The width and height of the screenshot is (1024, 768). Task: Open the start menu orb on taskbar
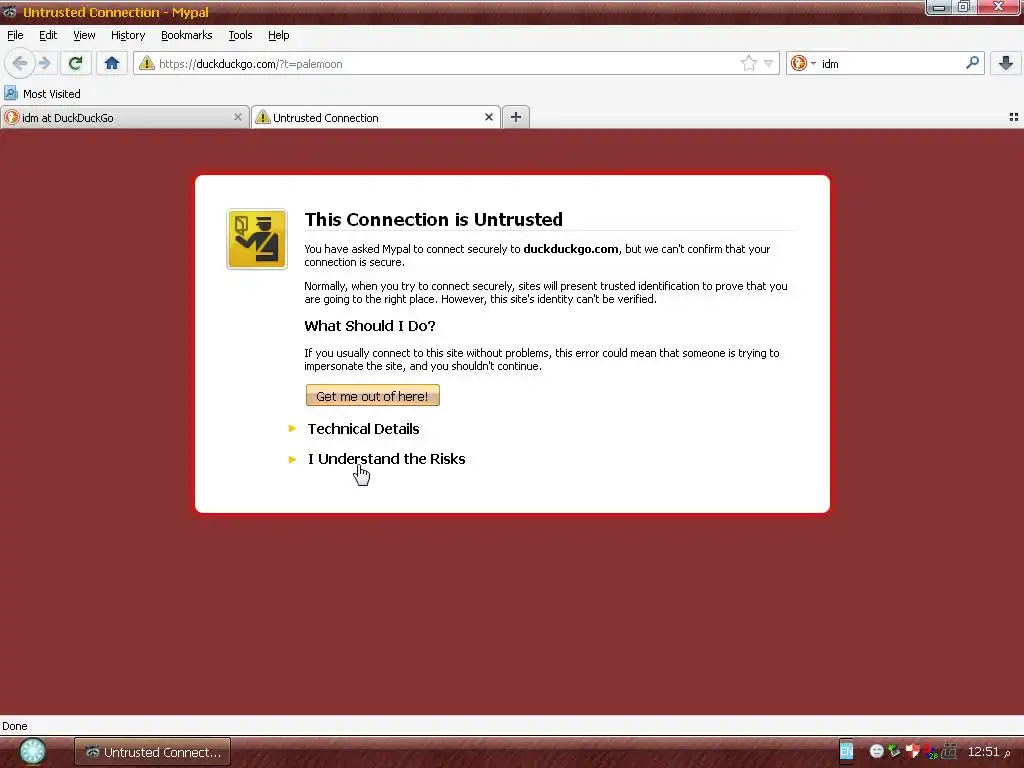(32, 752)
